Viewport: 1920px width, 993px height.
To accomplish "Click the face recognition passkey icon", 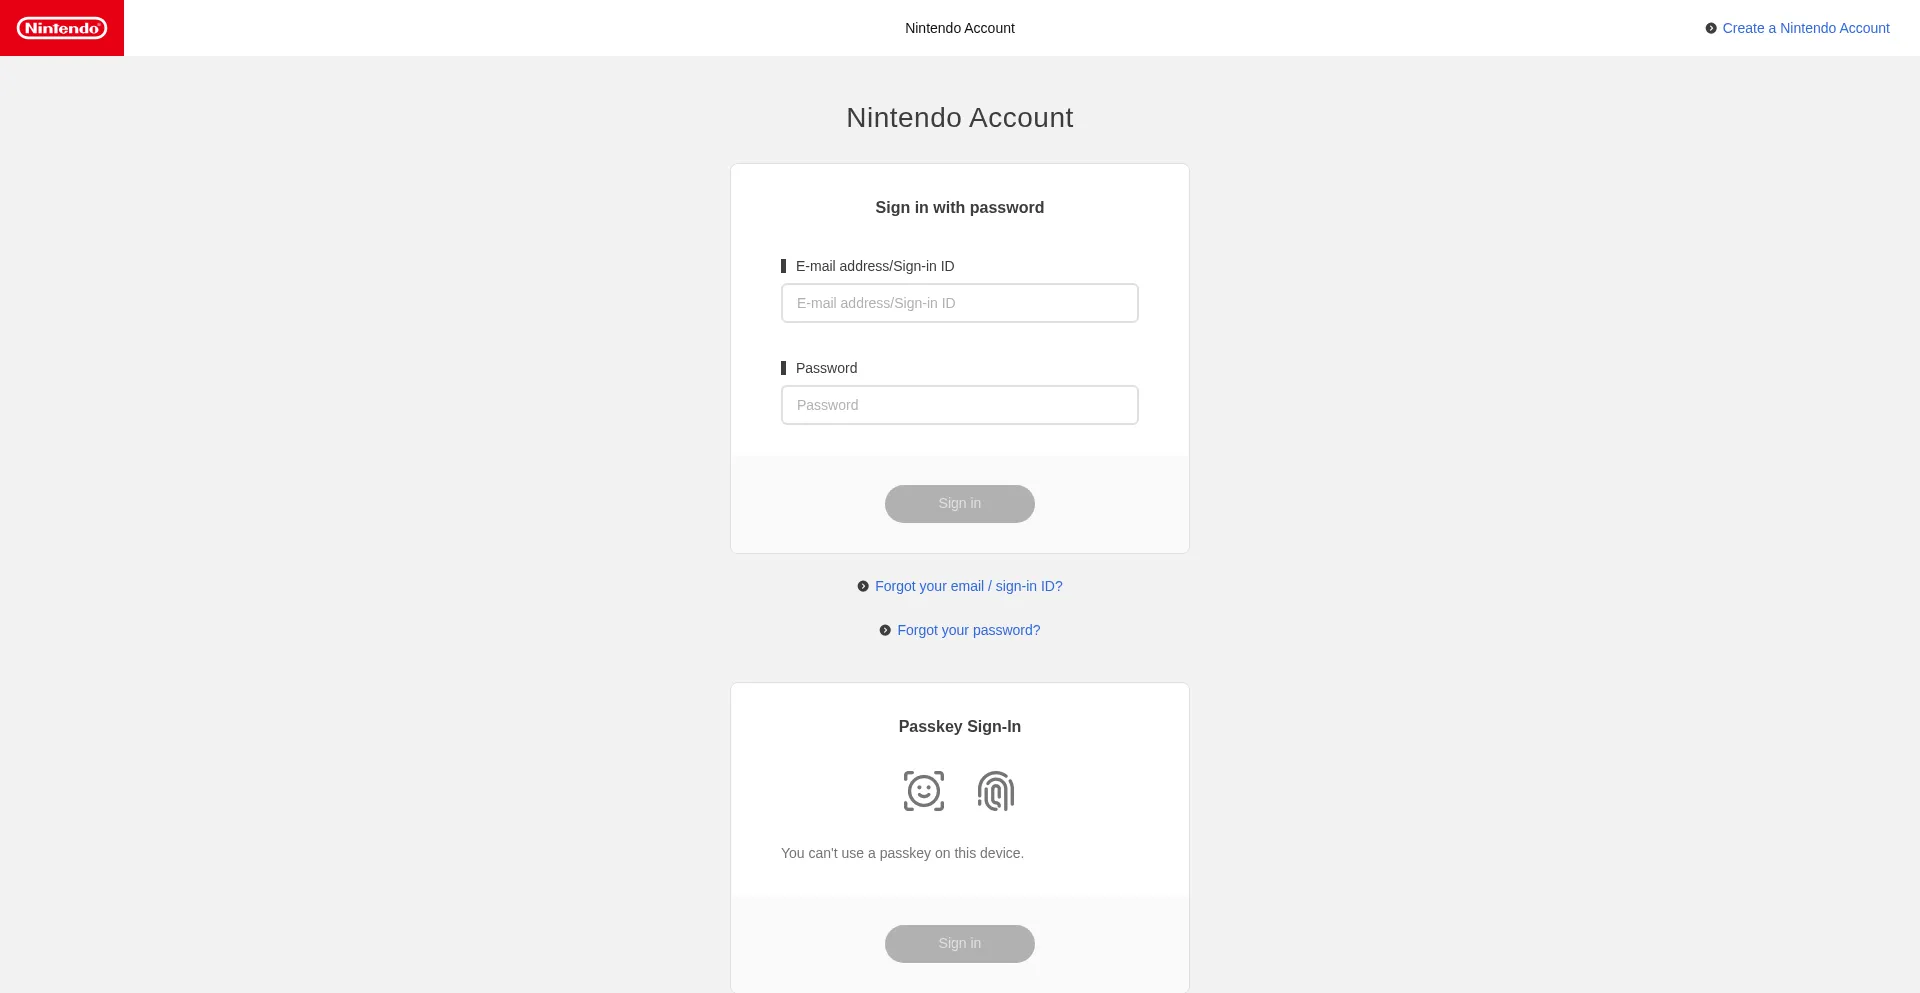I will 923,791.
